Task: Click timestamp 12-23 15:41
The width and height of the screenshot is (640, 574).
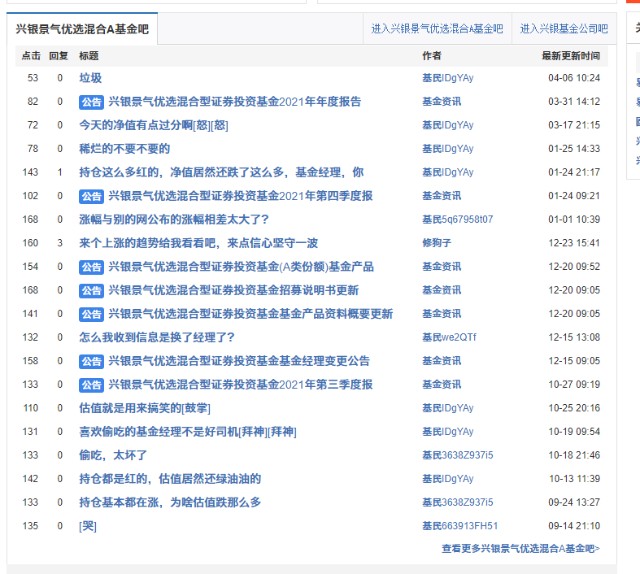Action: (x=574, y=243)
